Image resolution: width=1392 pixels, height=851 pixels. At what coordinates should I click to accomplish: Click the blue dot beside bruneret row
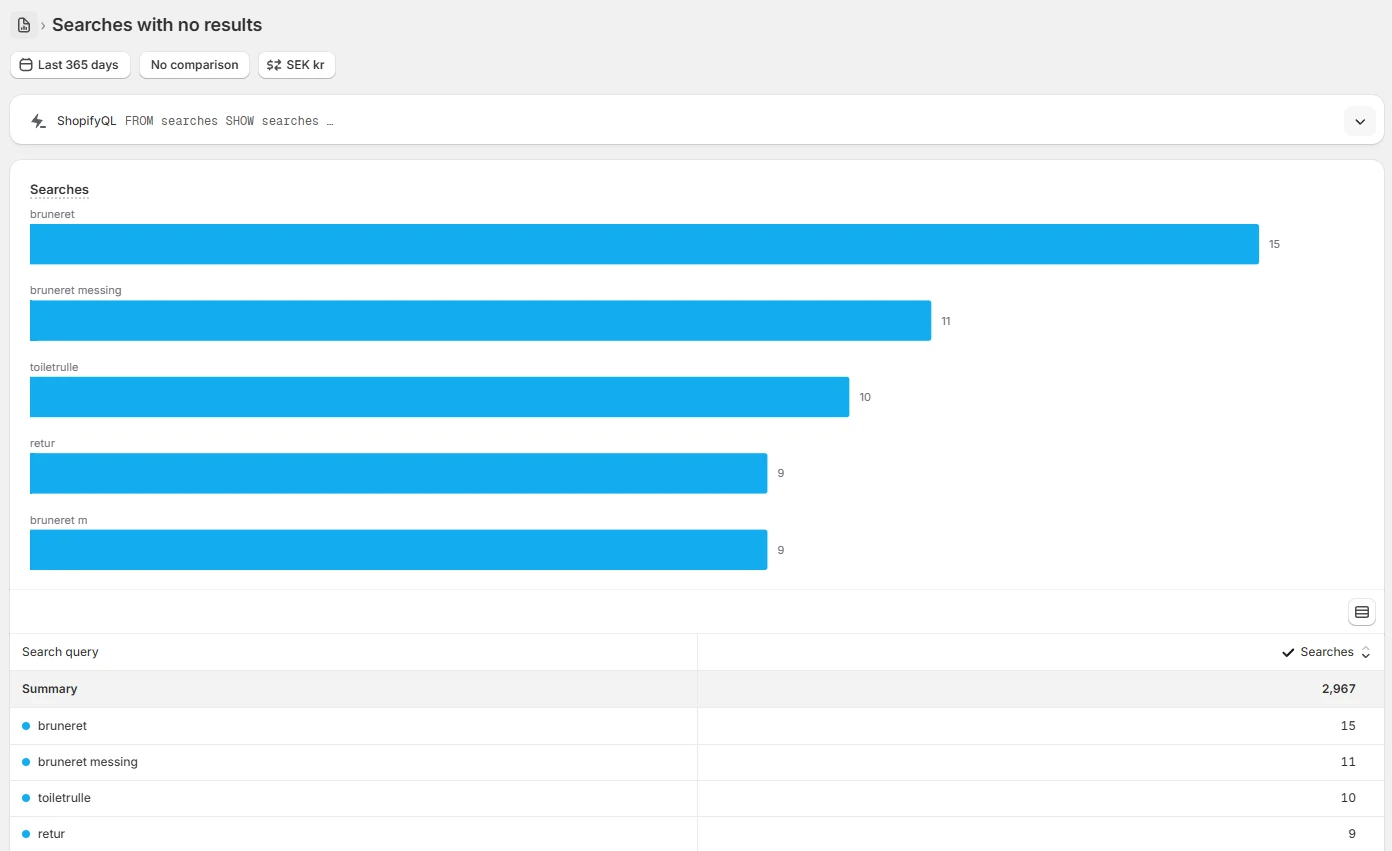[x=26, y=726]
